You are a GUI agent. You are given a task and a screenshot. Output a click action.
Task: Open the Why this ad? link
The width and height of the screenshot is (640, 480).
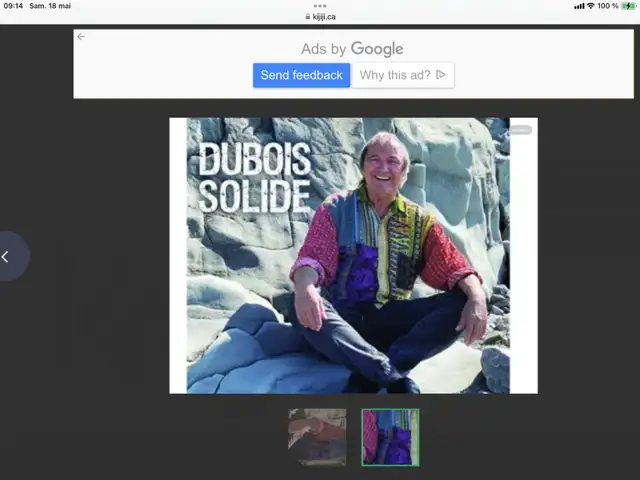pyautogui.click(x=403, y=75)
